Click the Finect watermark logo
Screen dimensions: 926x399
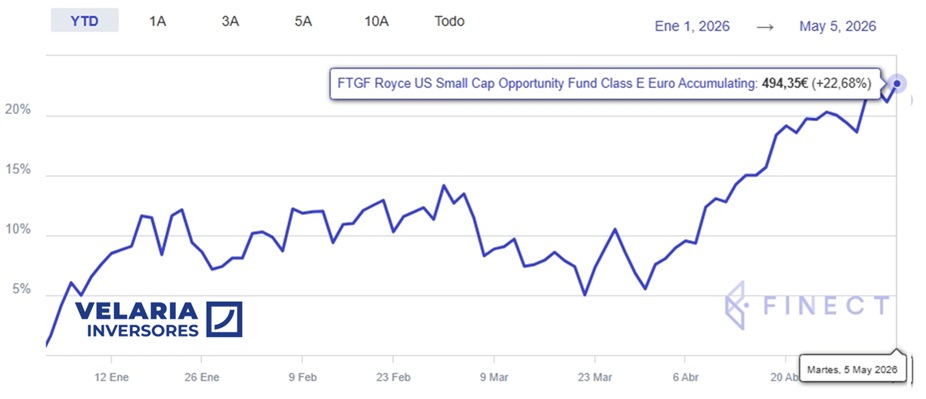(807, 305)
